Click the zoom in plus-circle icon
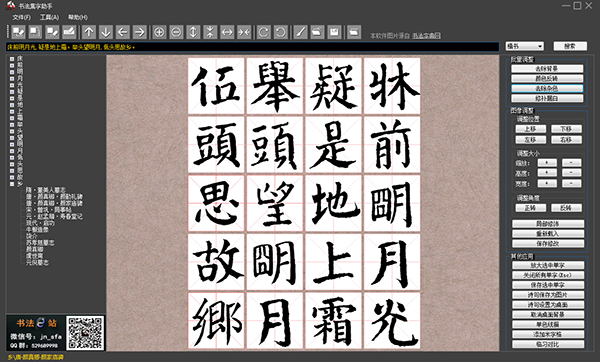Screen dimensions: 600x362 point(159,32)
